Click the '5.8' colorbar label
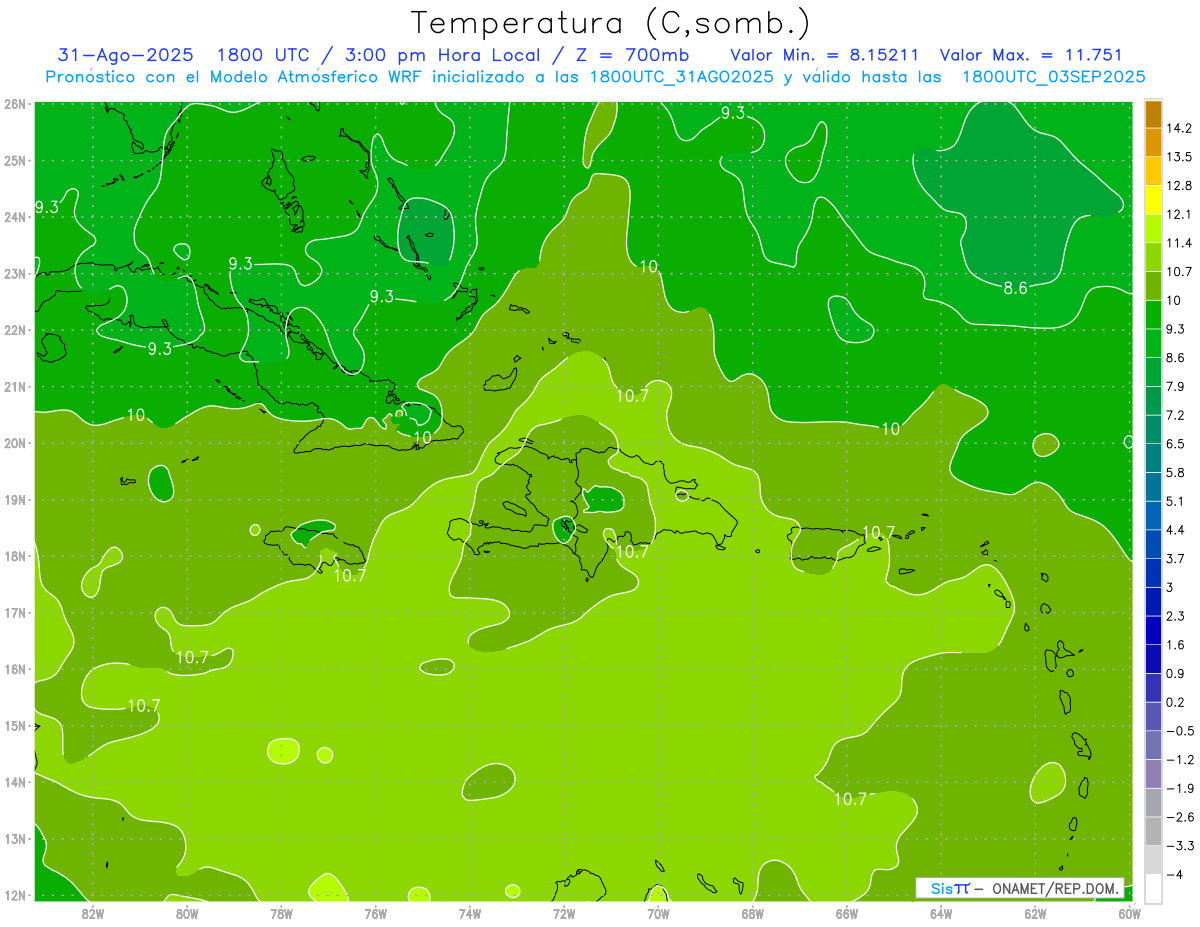The height and width of the screenshot is (927, 1200). pos(1175,472)
